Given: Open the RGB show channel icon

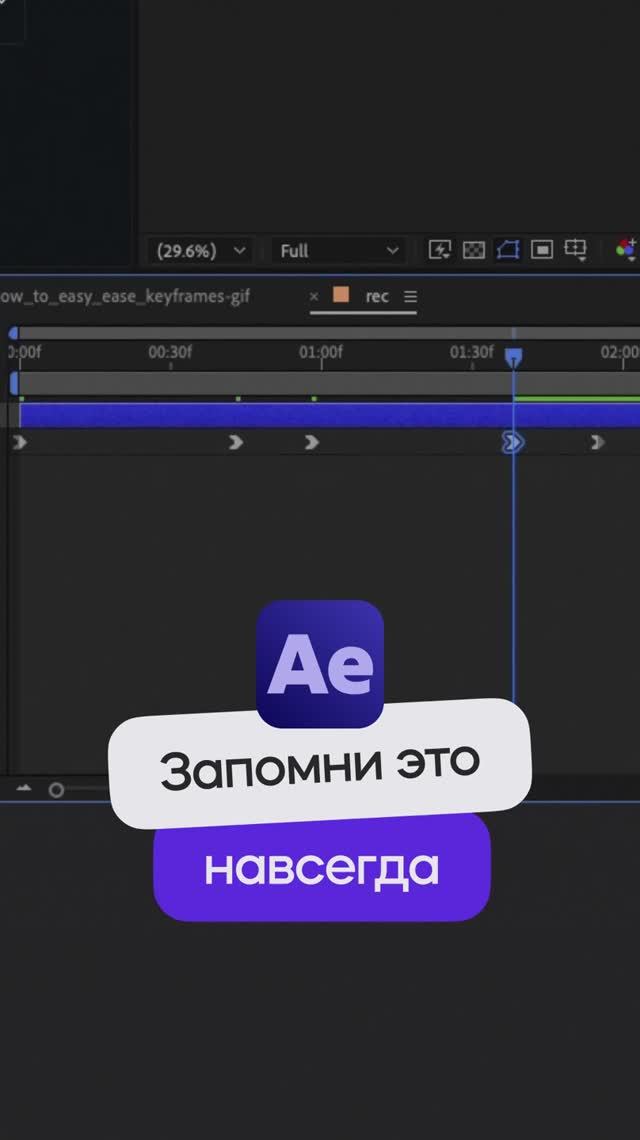Looking at the screenshot, I should pos(626,249).
